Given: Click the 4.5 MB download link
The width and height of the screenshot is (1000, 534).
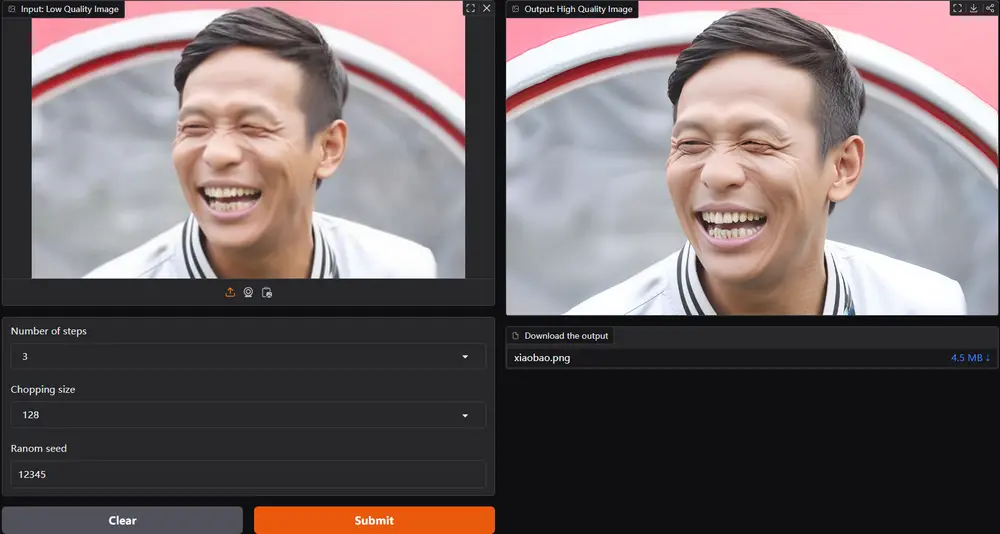Looking at the screenshot, I should (x=970, y=358).
